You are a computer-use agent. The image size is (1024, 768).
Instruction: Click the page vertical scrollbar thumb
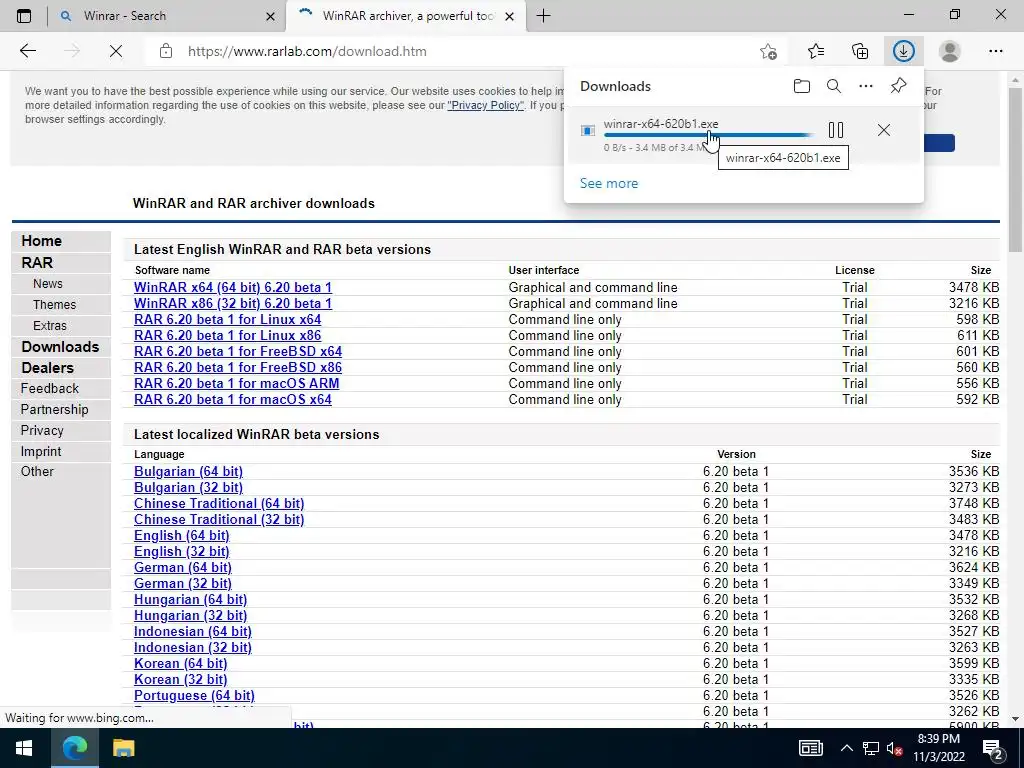[x=1015, y=170]
